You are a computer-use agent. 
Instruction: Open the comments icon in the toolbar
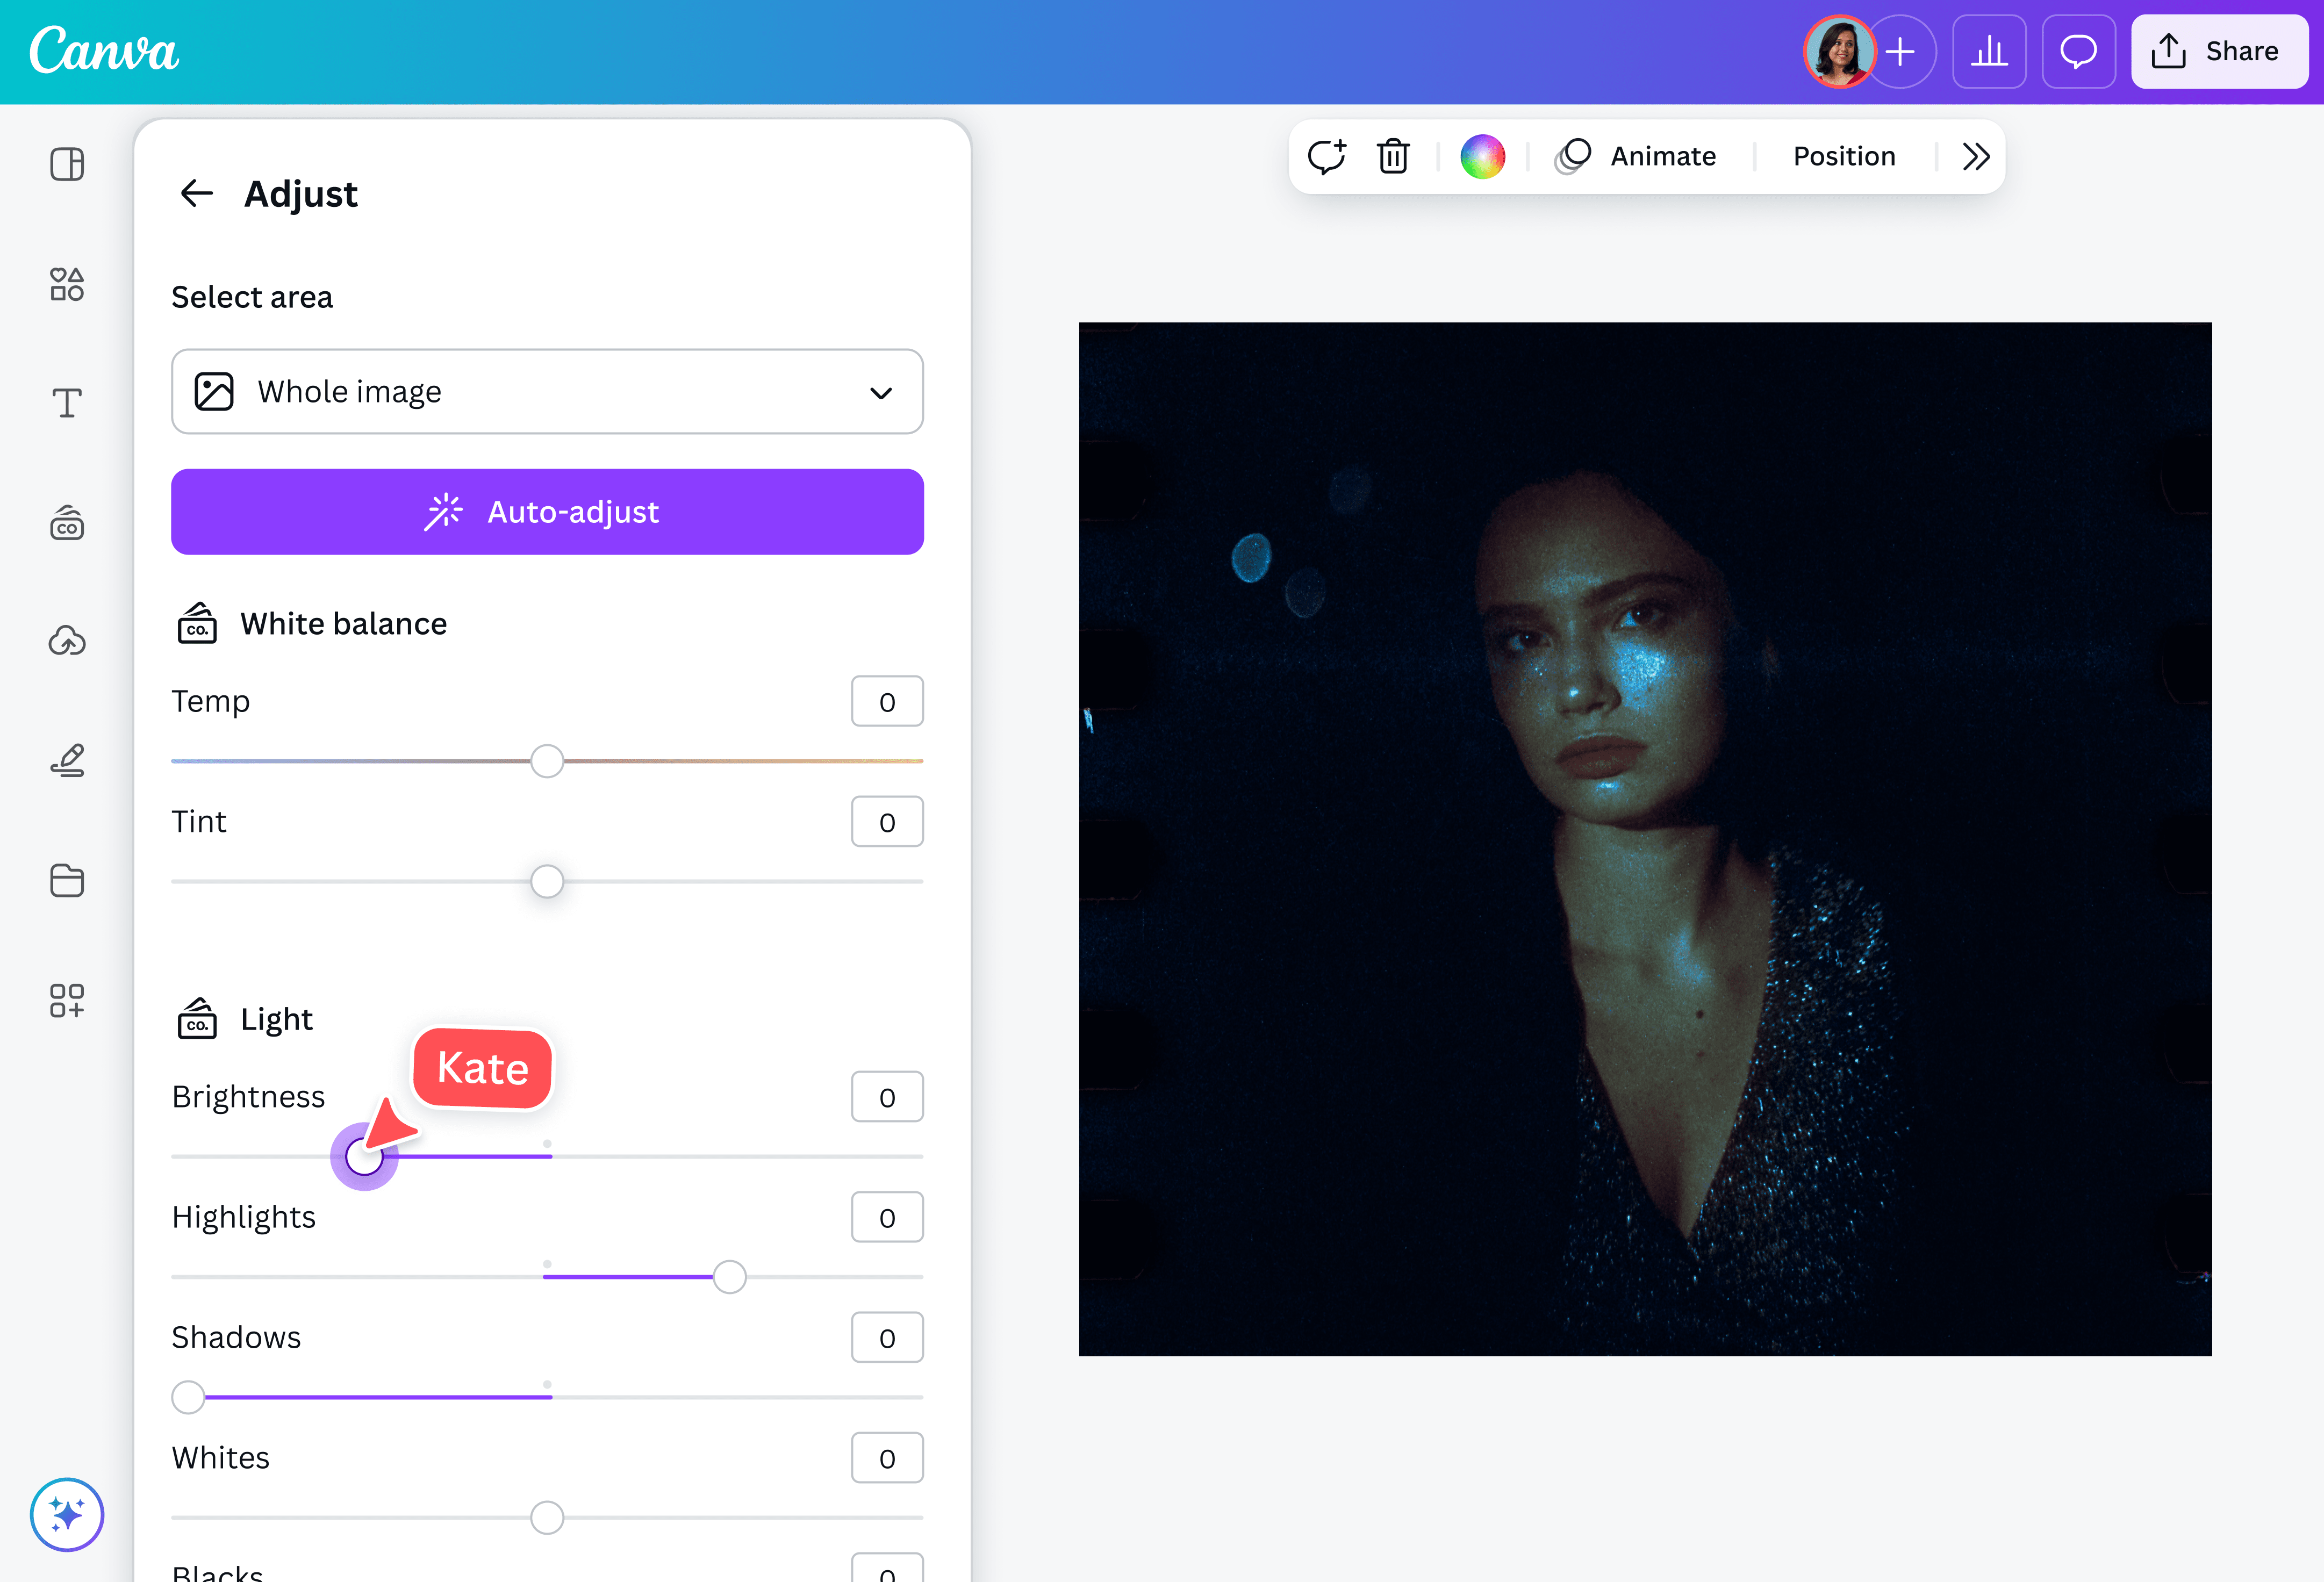(1327, 156)
